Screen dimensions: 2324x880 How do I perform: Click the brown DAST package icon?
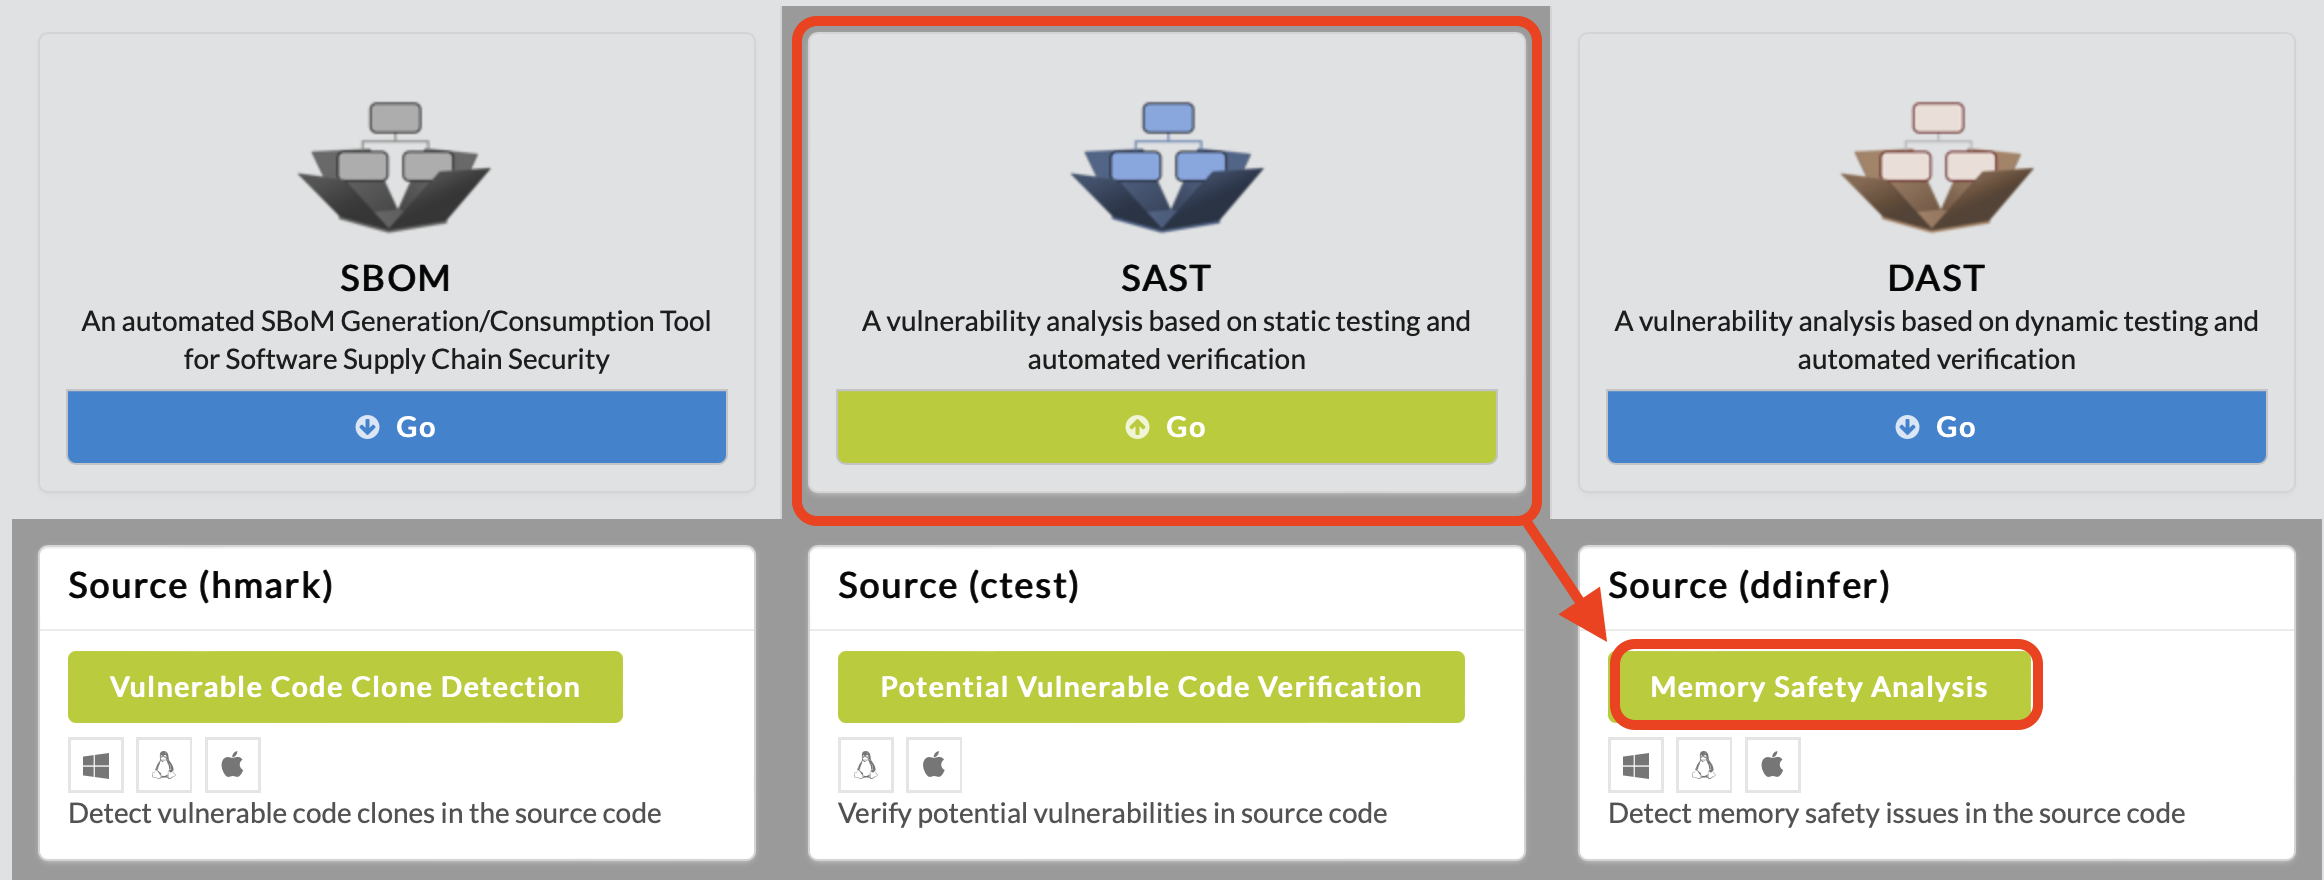1936,166
